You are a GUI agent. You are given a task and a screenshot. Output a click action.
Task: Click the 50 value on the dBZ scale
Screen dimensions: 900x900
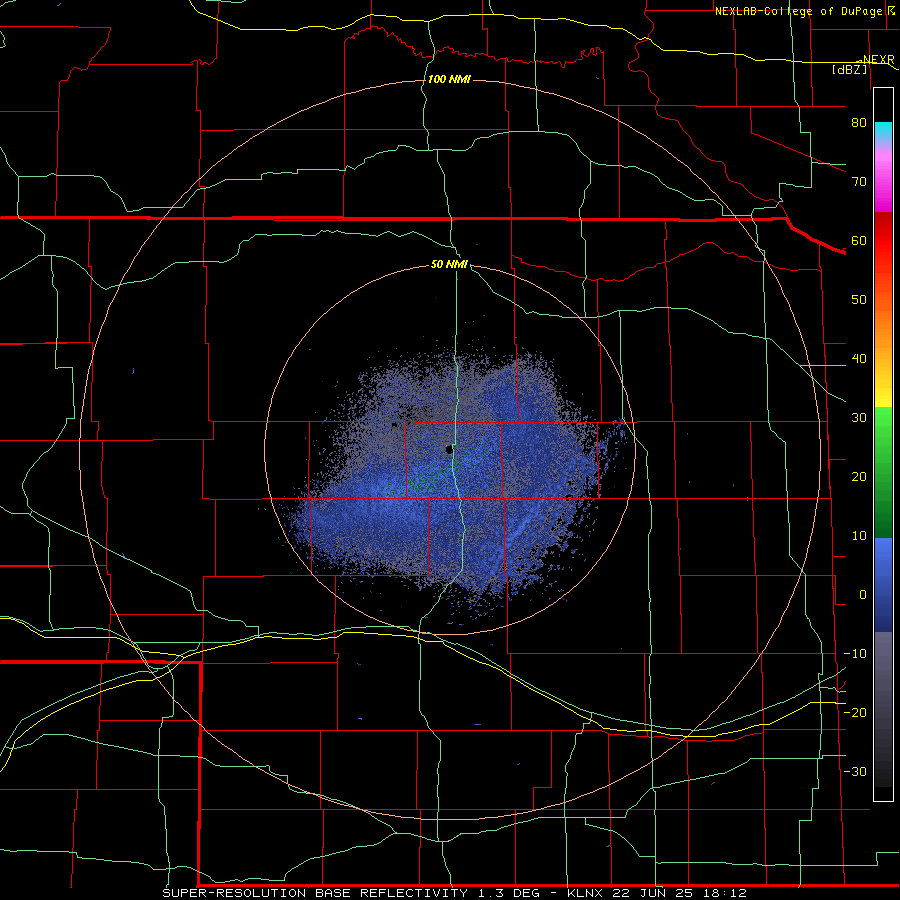859,300
